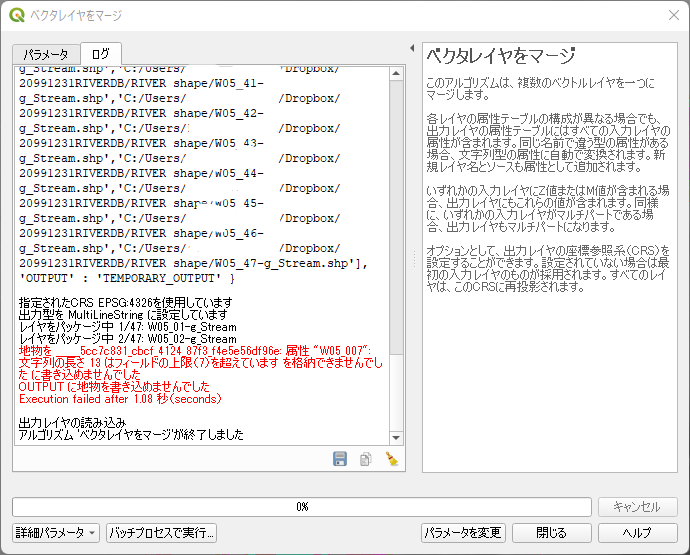Switch to the パラメータ tab
The height and width of the screenshot is (555, 690).
(x=46, y=54)
